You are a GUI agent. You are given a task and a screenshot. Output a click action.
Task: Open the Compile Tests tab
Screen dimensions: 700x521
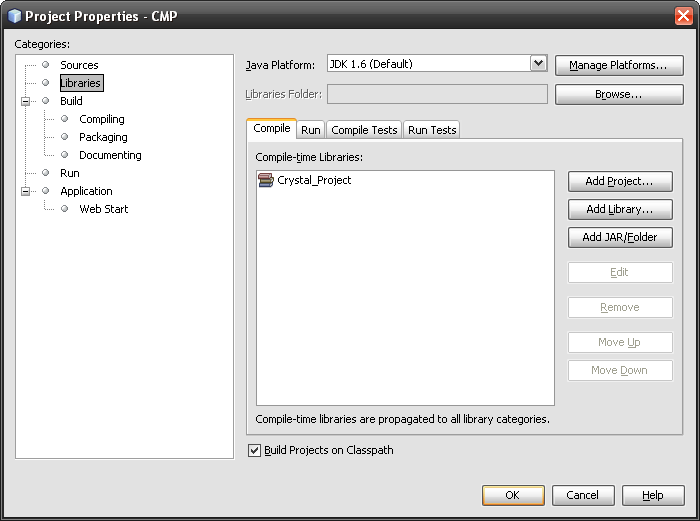(x=364, y=130)
